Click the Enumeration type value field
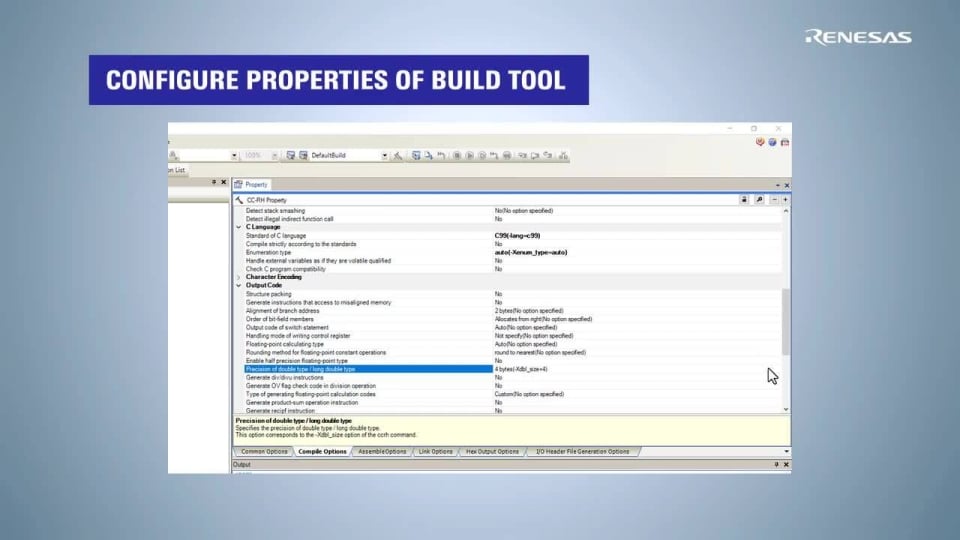Image resolution: width=960 pixels, height=540 pixels. tap(530, 252)
